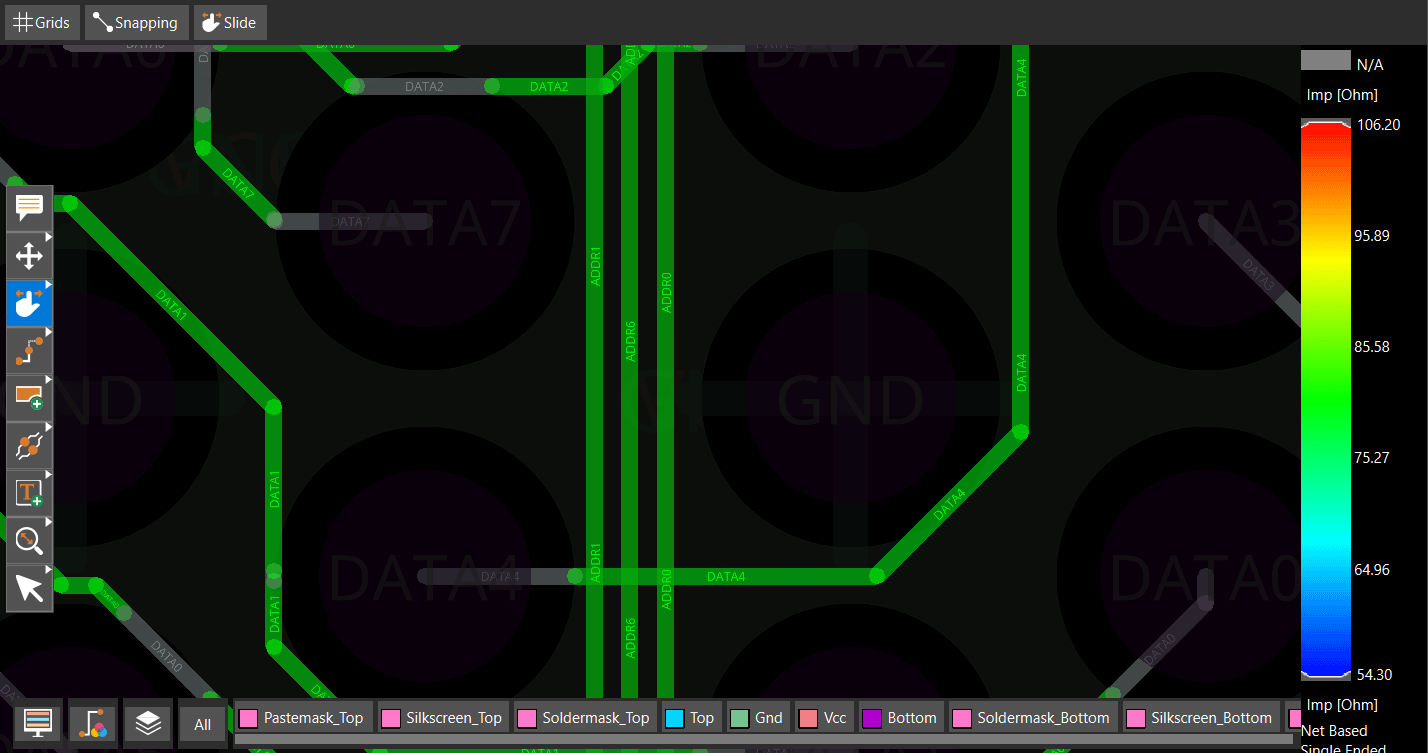This screenshot has height=753, width=1428.
Task: Select the comment annotation tool
Action: [x=29, y=208]
